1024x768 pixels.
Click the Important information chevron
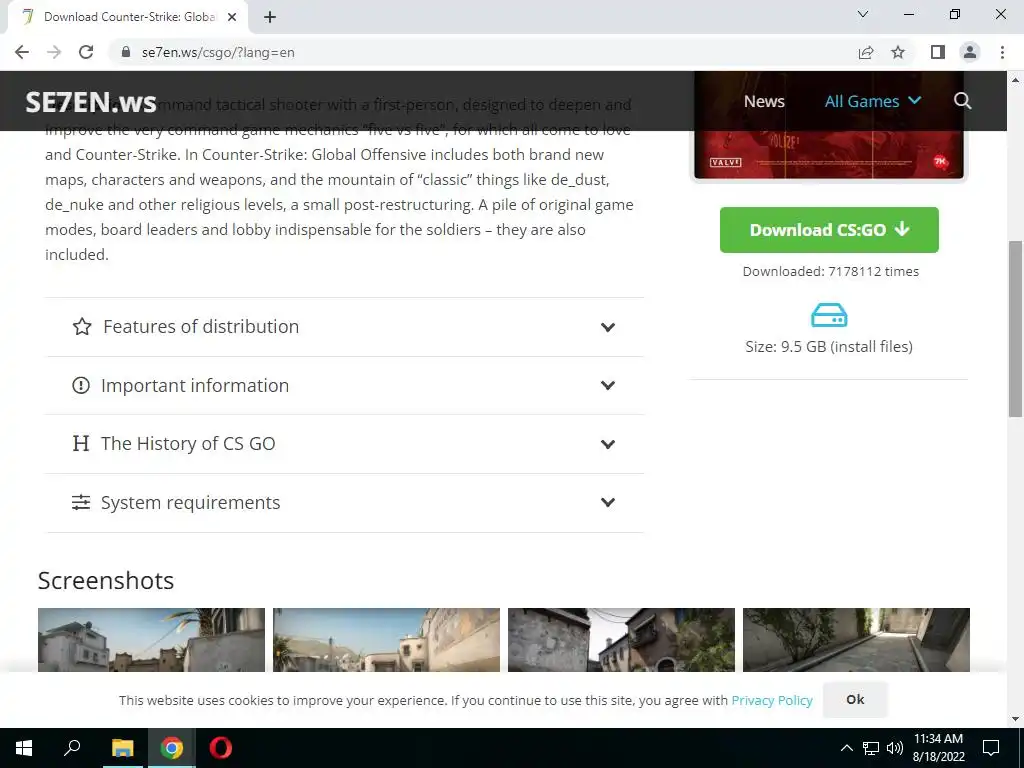[x=607, y=385]
